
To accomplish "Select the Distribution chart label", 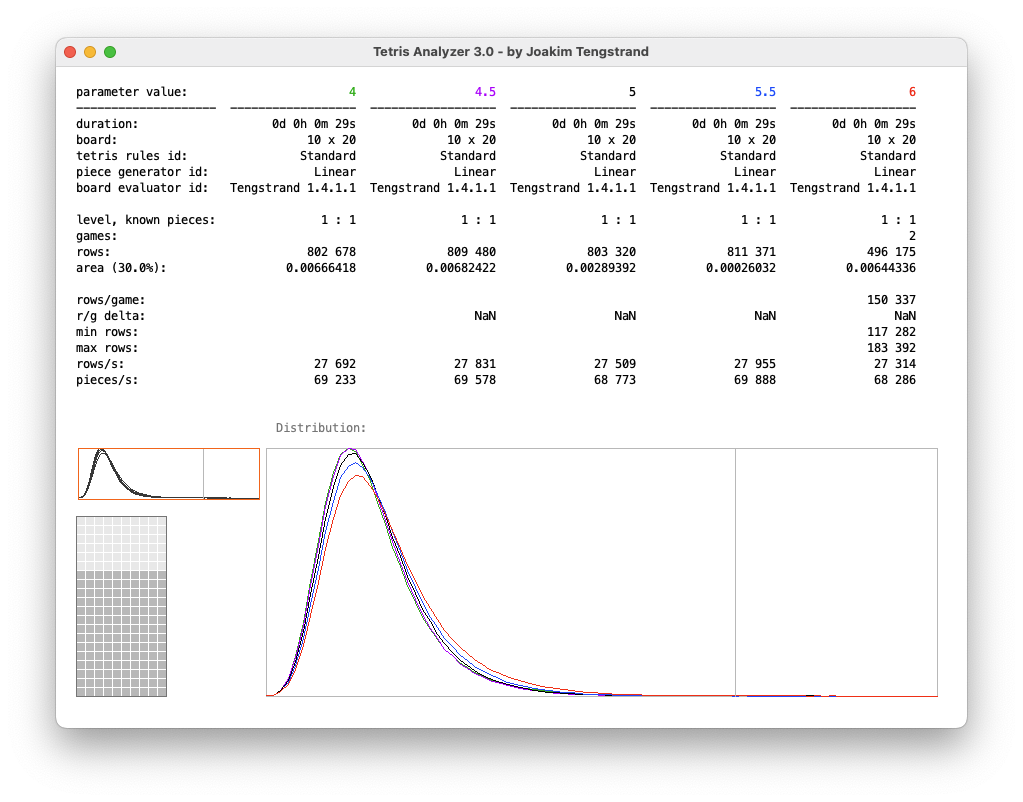I will 320,427.
